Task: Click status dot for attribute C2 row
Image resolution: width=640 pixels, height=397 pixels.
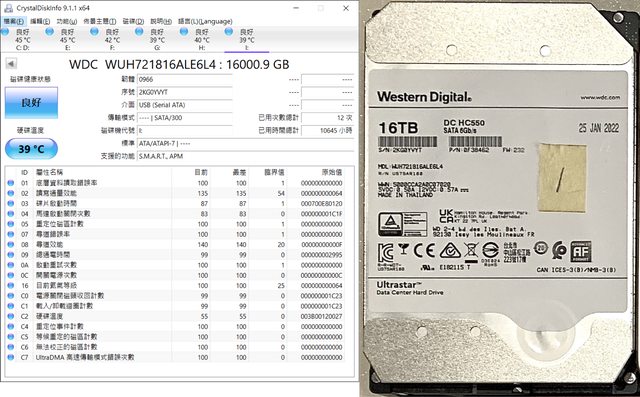Action: (x=11, y=316)
